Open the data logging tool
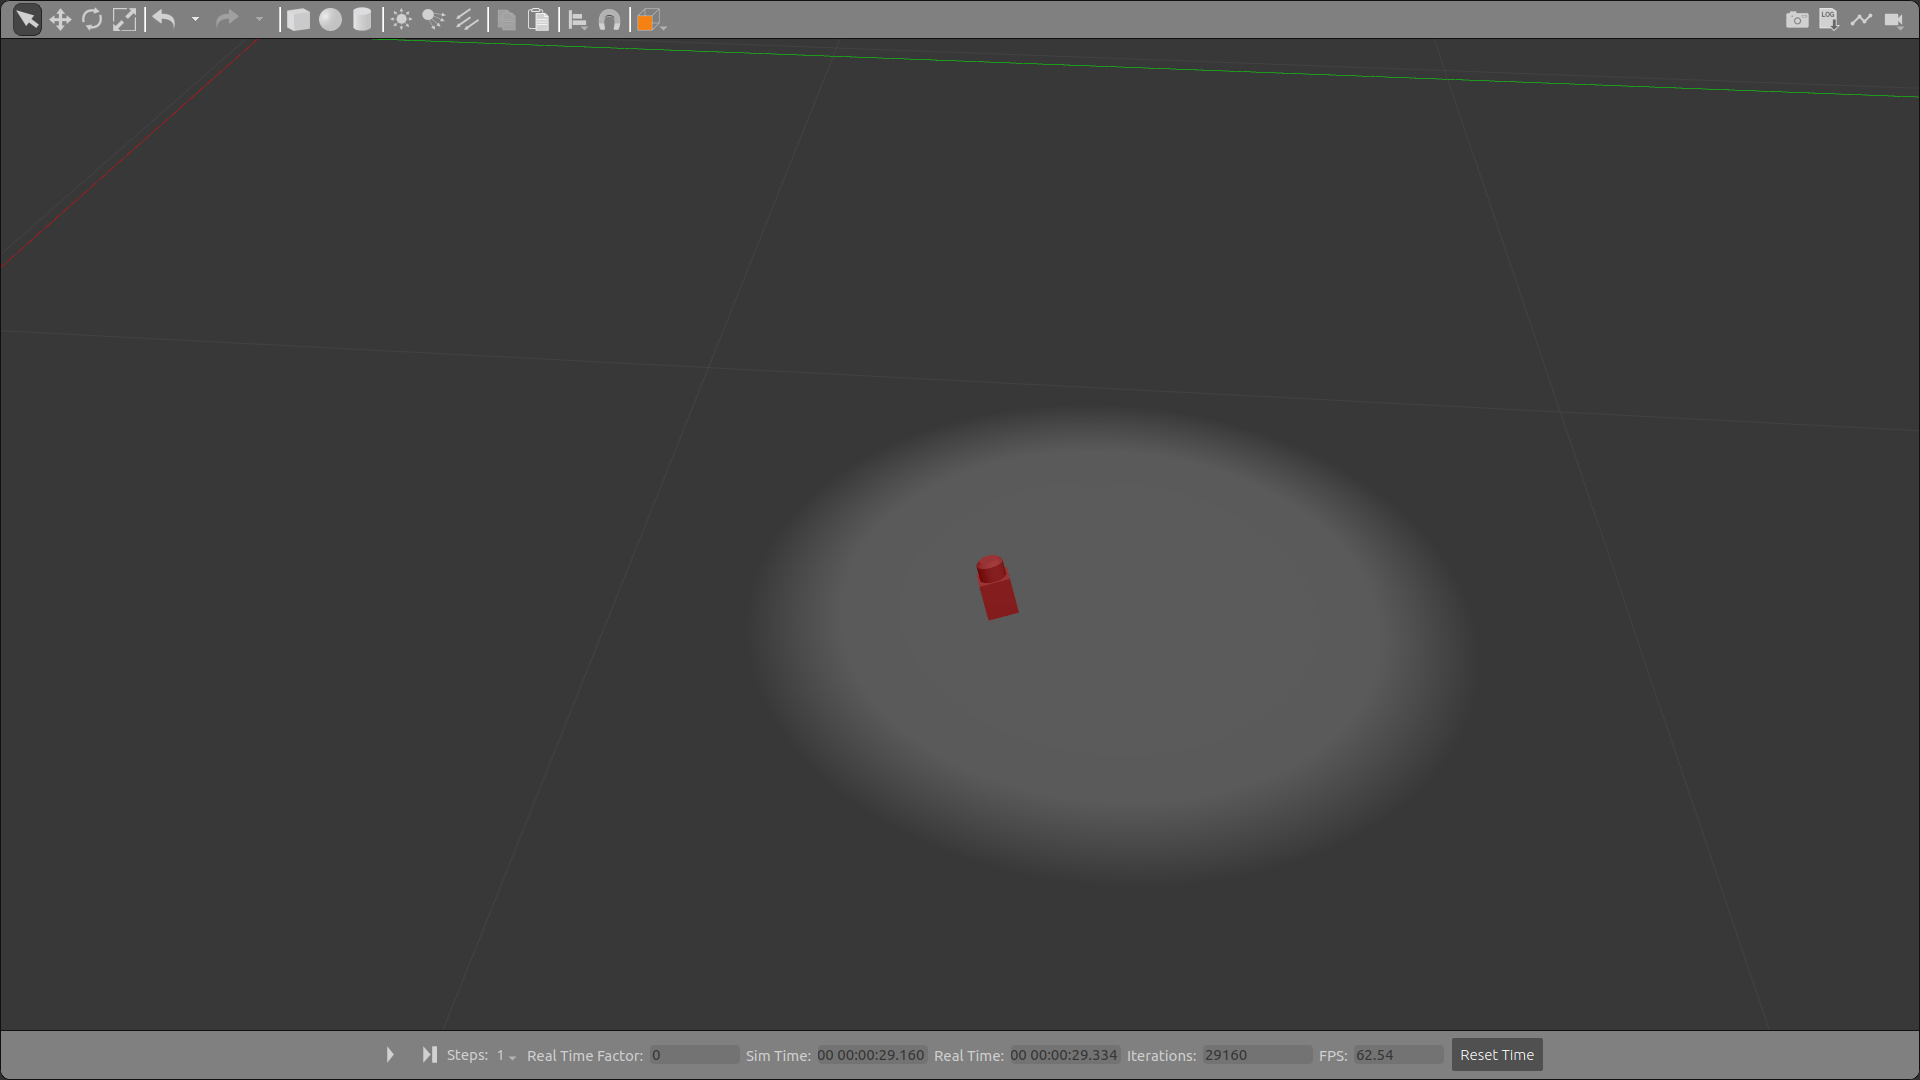 [x=1828, y=19]
